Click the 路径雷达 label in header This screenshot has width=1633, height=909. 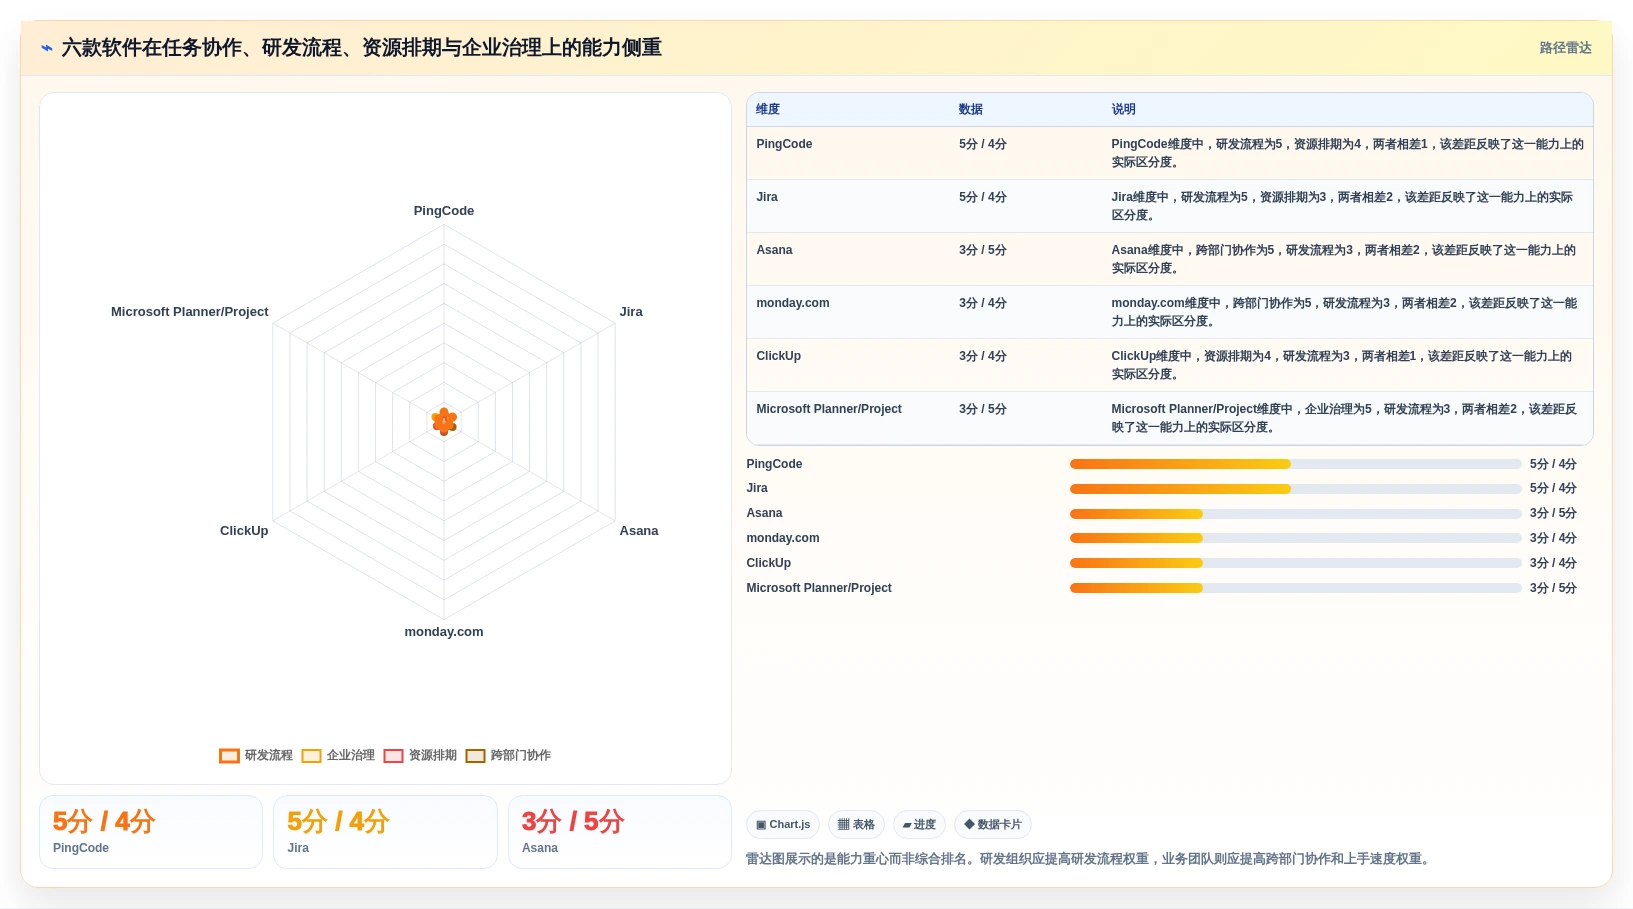[x=1565, y=48]
